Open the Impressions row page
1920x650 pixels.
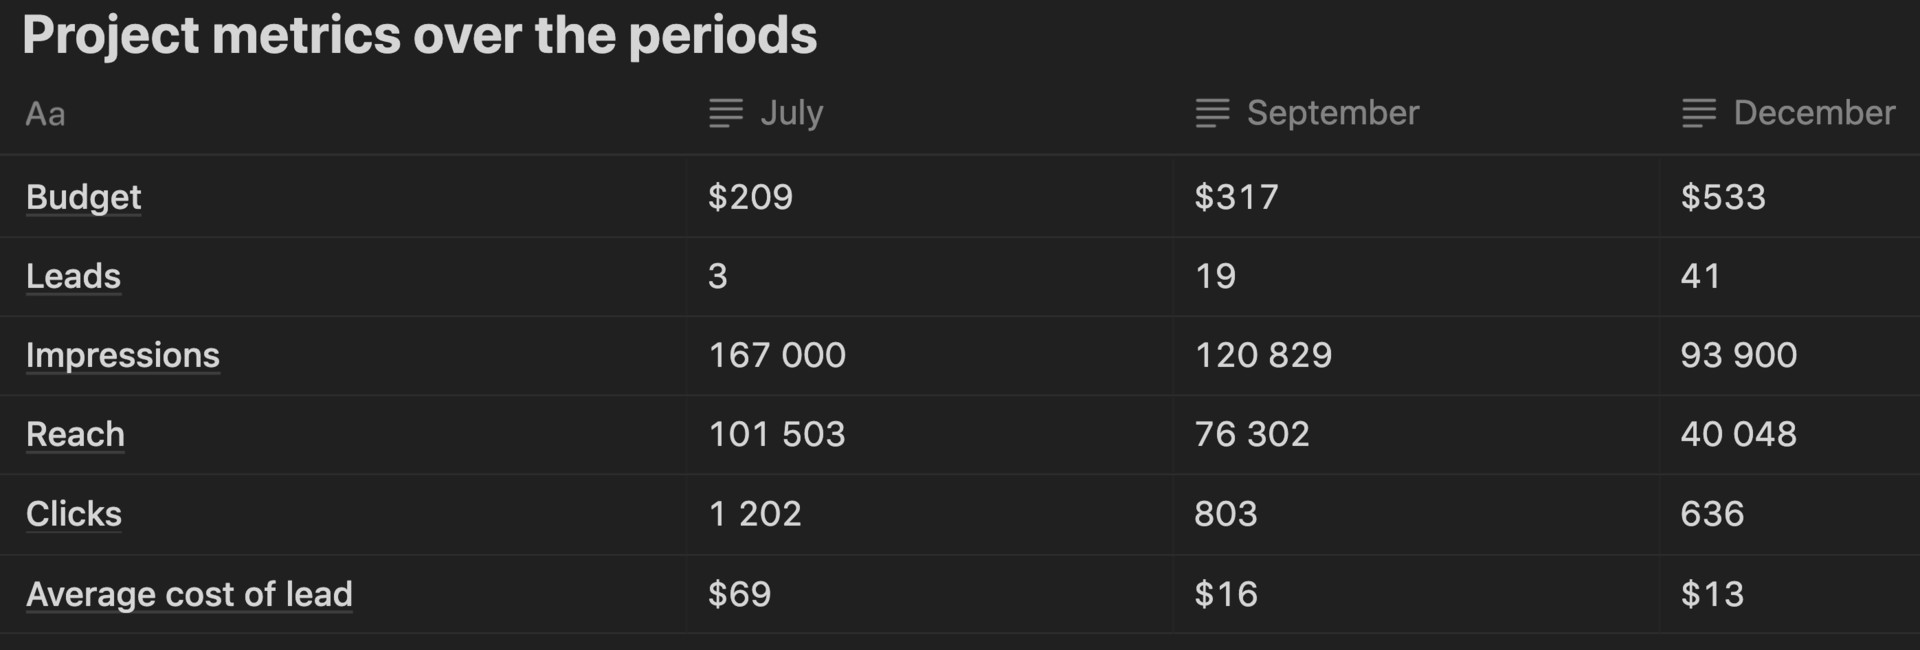122,355
